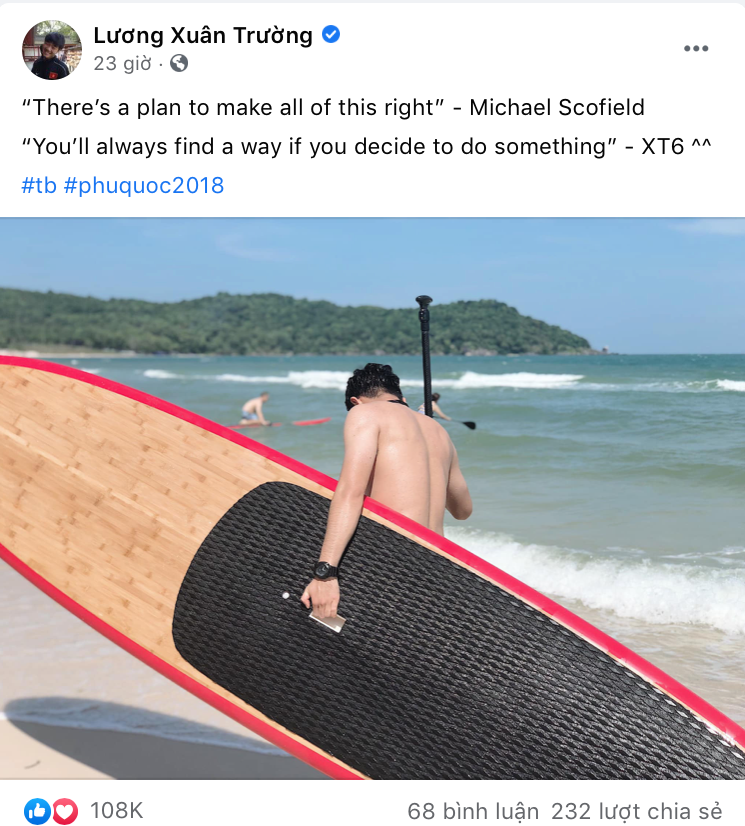Open Lương Xuân Trường's profile name link
Screen dimensions: 745x826
203,35
